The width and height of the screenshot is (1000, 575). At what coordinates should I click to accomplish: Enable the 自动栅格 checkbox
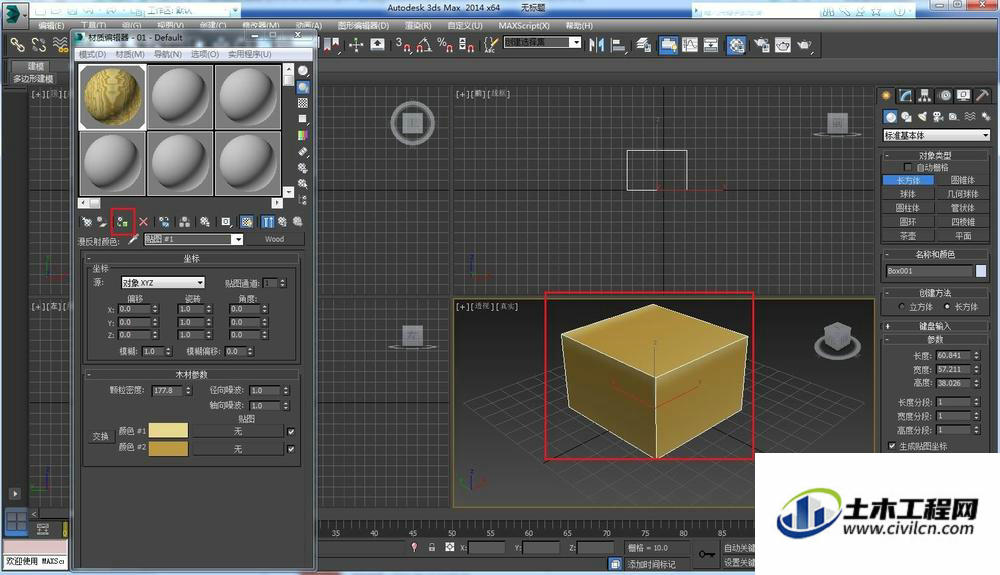[x=908, y=167]
